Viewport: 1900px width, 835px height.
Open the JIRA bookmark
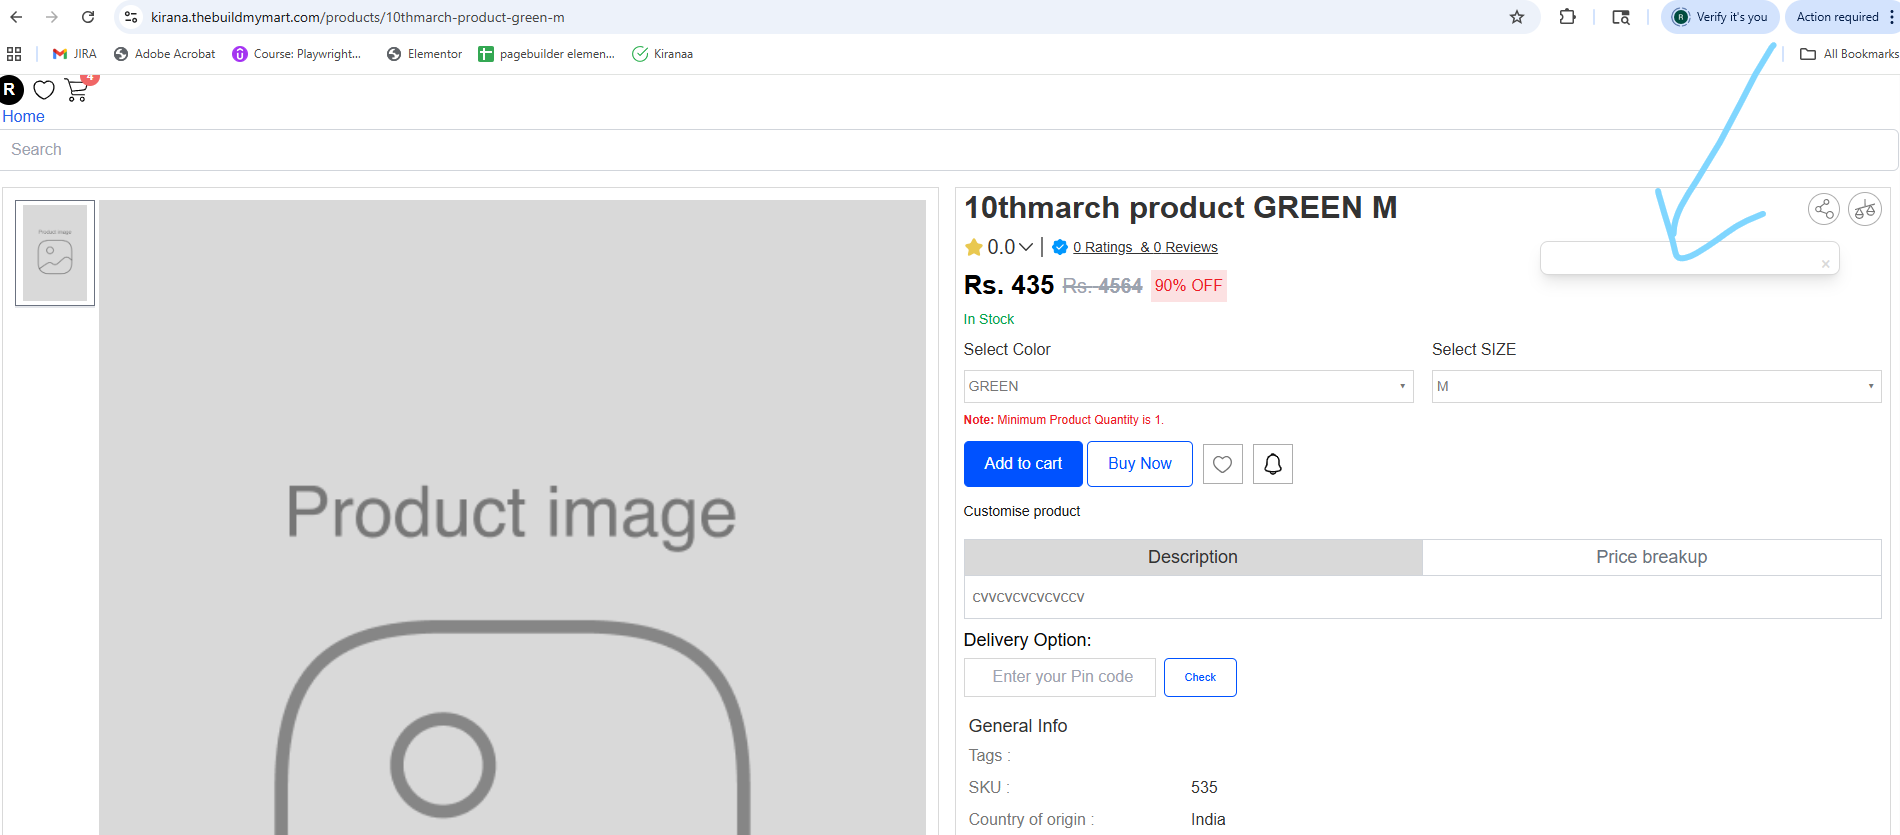(x=75, y=54)
